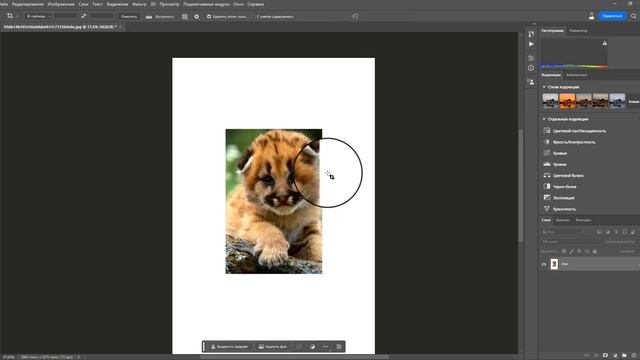Open the adjustment half-circle icon in contextual task bar
This screenshot has height=360, width=640.
[x=312, y=347]
